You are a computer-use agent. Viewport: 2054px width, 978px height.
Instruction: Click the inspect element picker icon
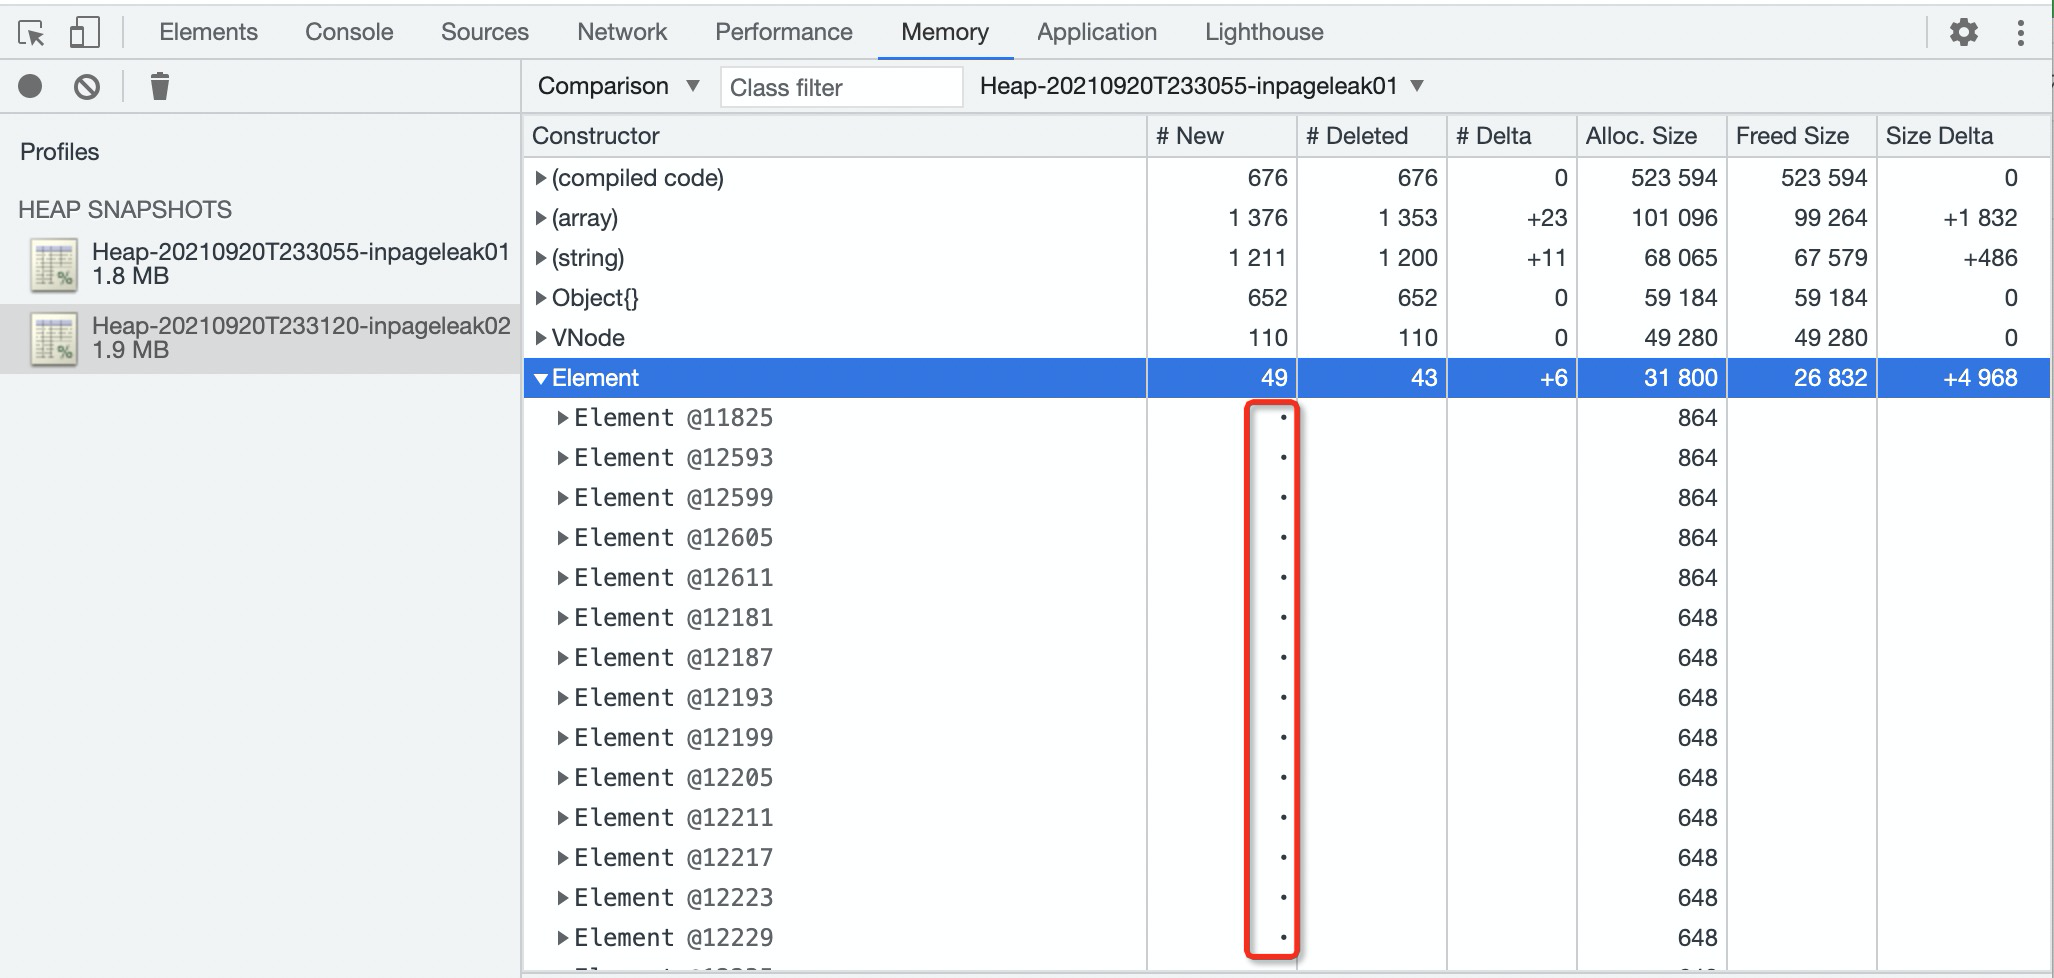[32, 33]
